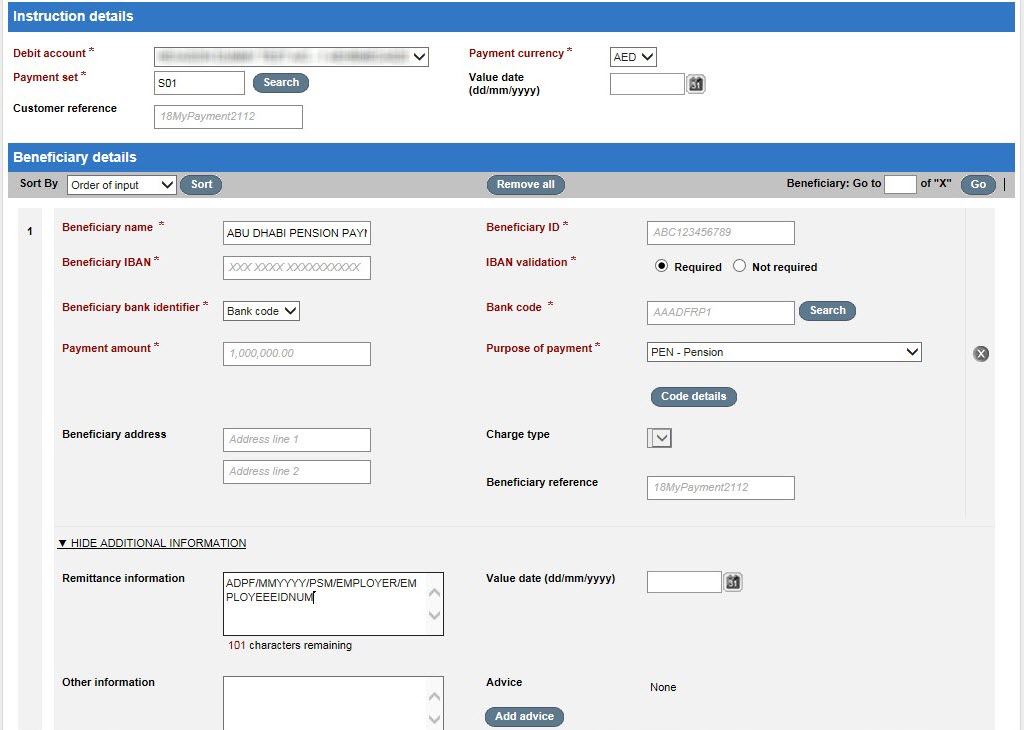Click Add advice under the Advice section
This screenshot has height=730, width=1024.
pos(524,716)
